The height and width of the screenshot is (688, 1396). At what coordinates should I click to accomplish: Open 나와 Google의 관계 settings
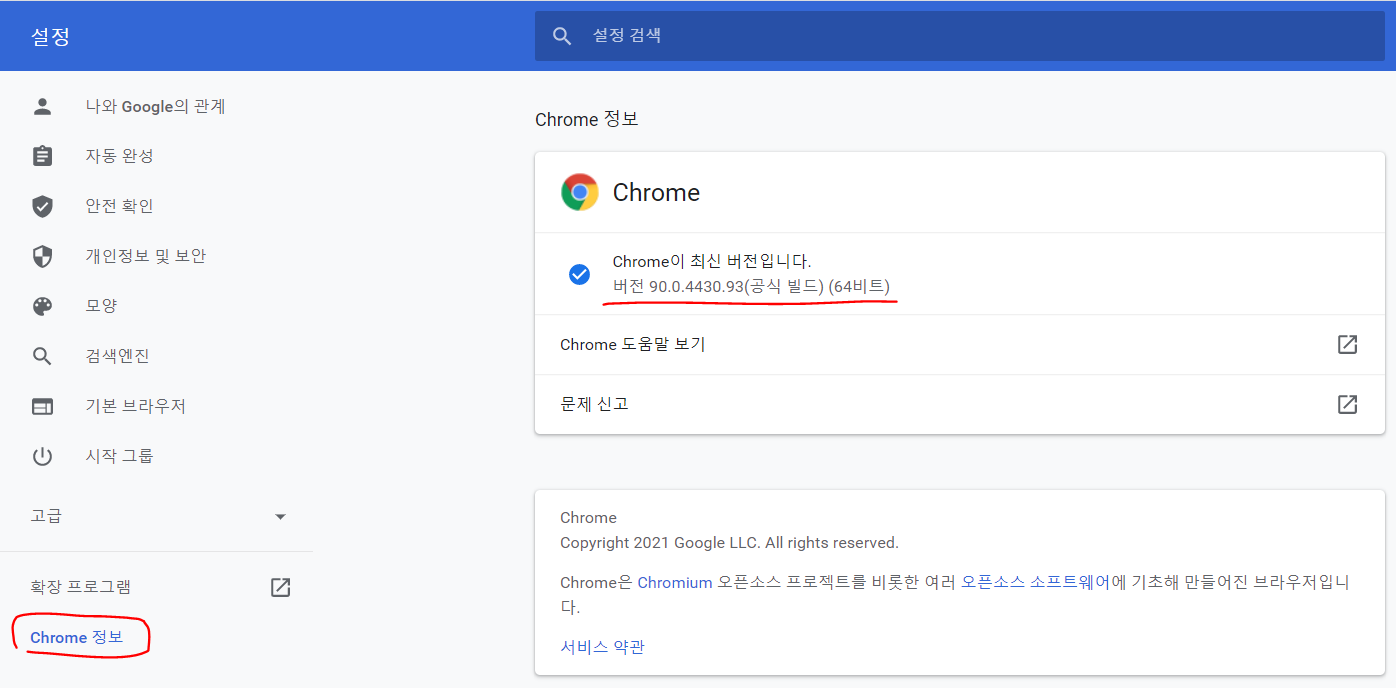pyautogui.click(x=157, y=106)
